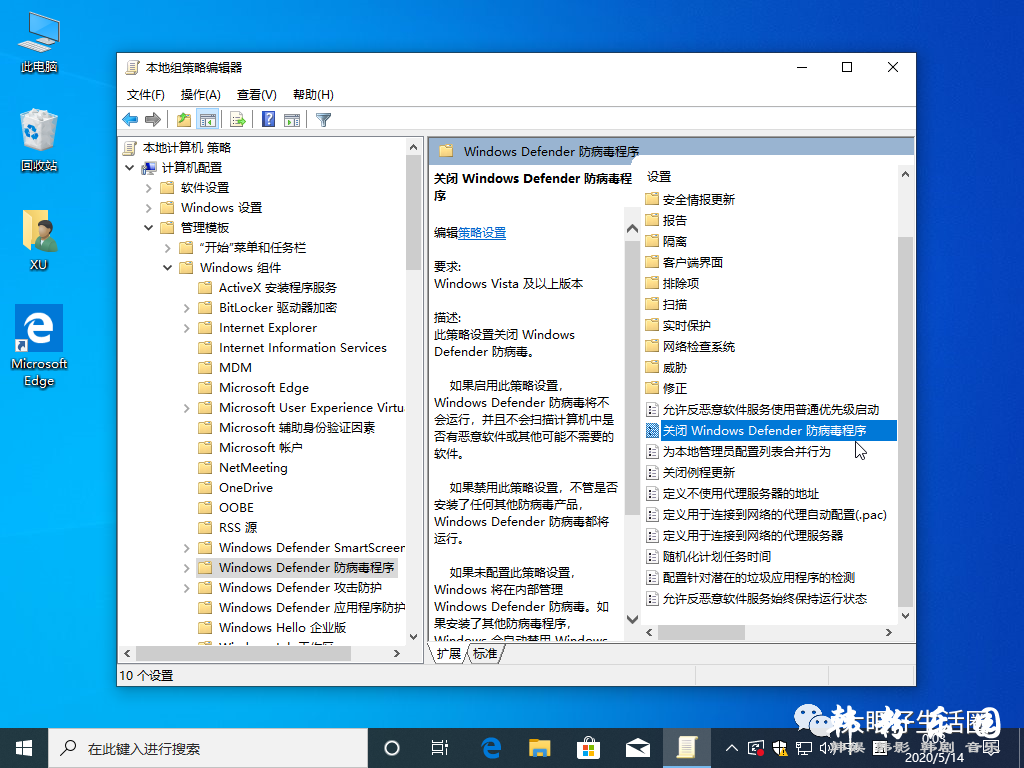Select 为本地管理员配置列表合并行为 policy
This screenshot has height=768, width=1024.
click(x=738, y=451)
